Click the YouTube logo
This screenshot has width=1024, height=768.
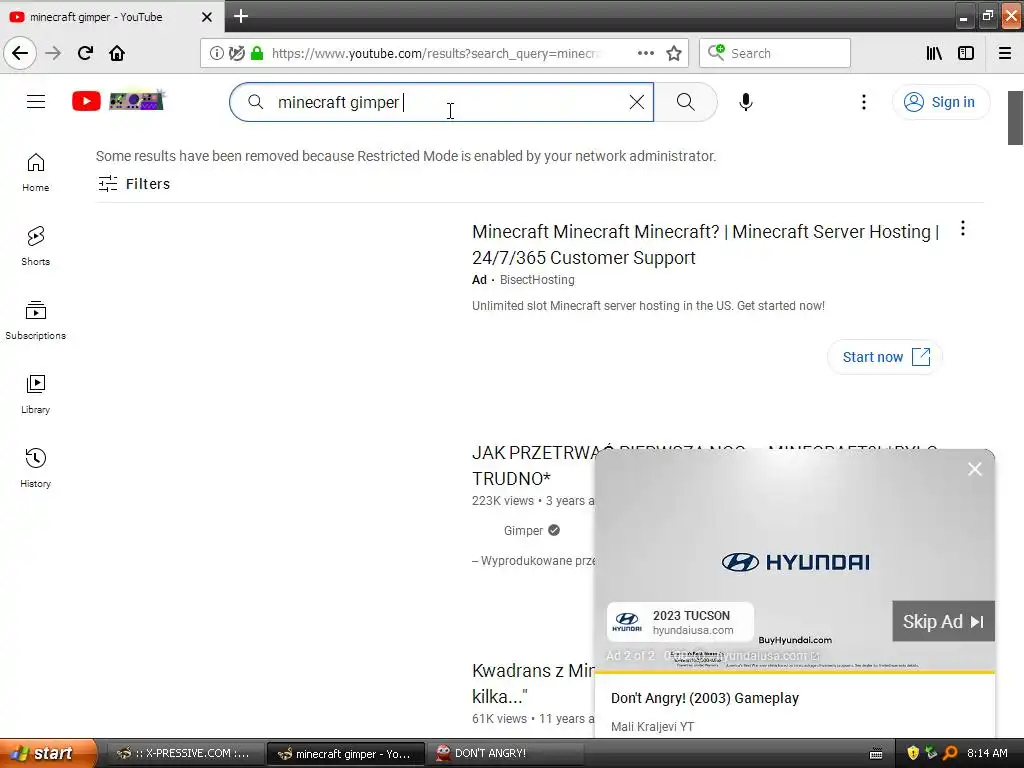[118, 101]
